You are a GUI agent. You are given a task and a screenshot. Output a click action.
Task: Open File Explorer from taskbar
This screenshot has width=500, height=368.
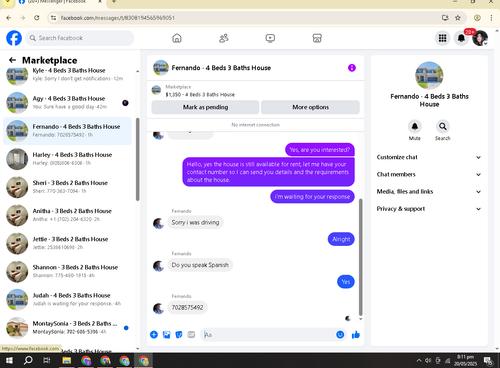(67, 360)
